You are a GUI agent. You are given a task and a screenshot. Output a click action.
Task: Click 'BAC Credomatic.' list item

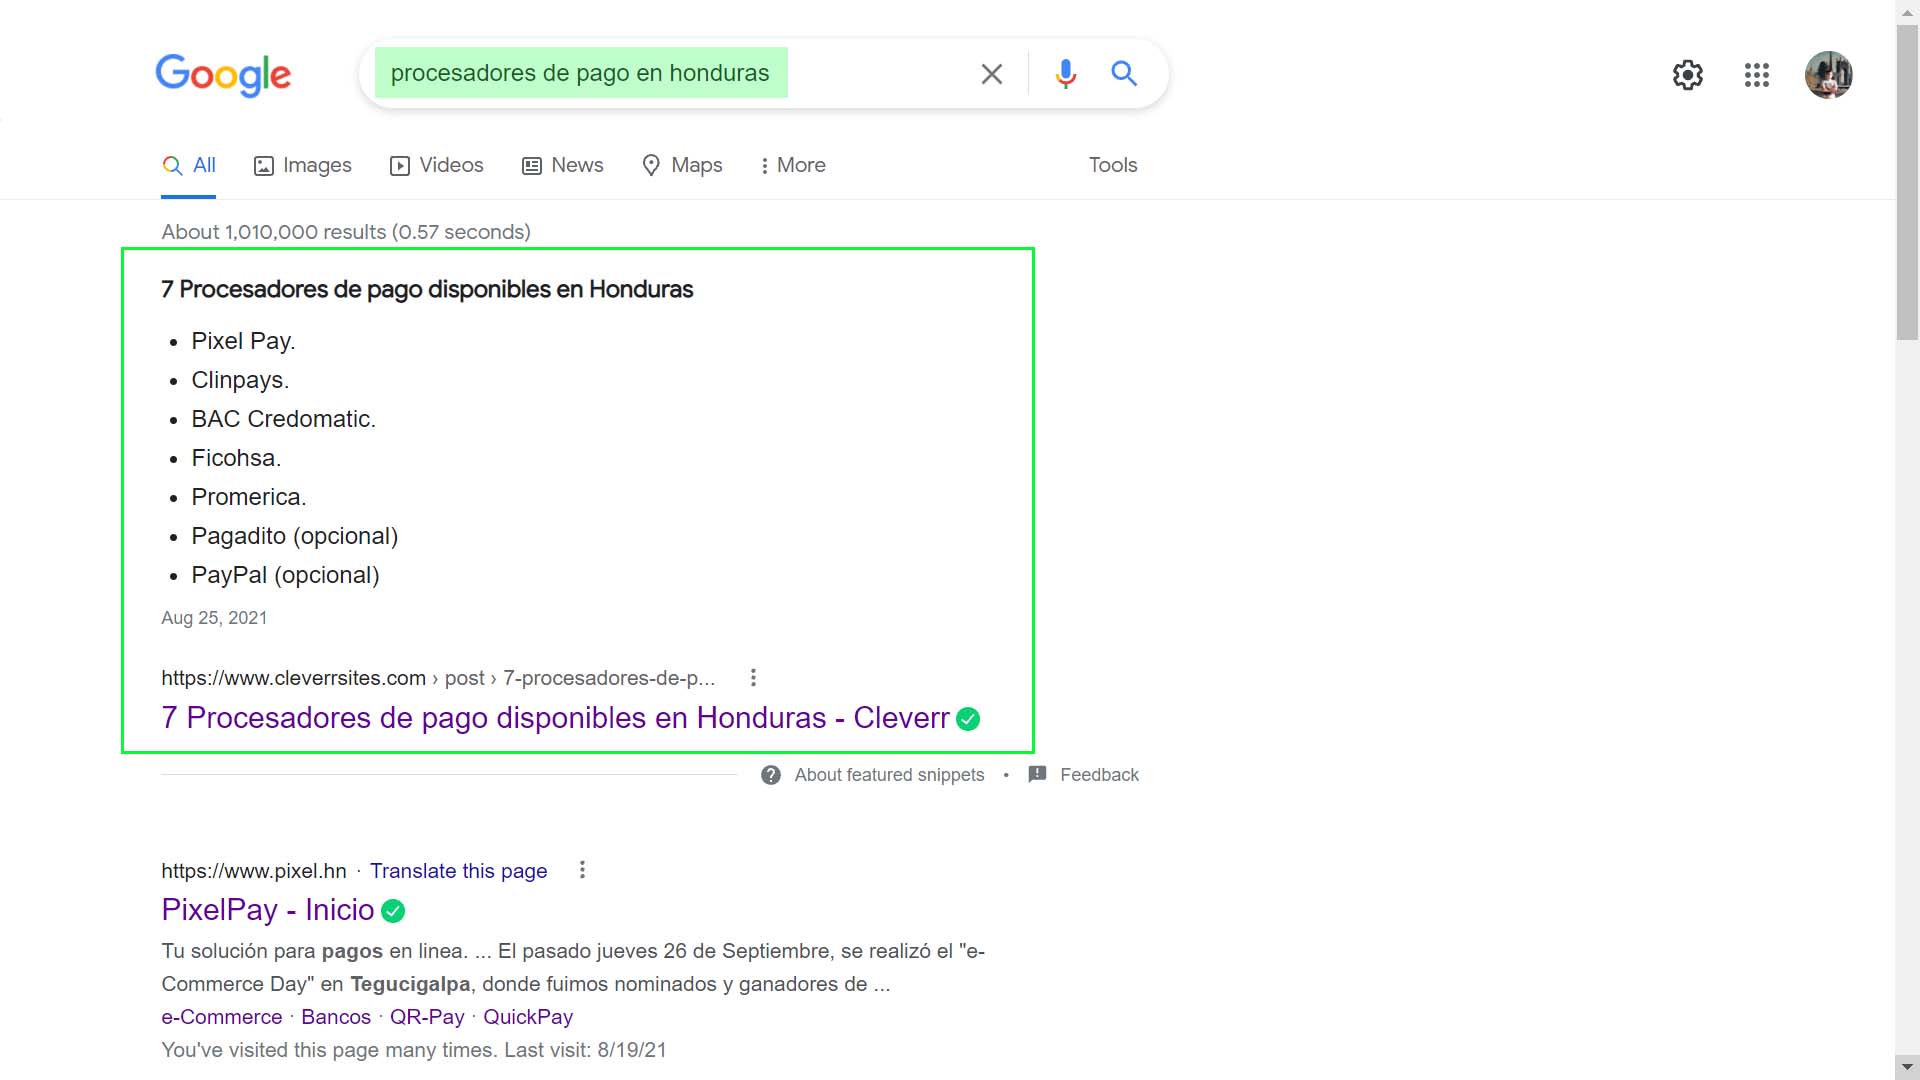pos(284,419)
